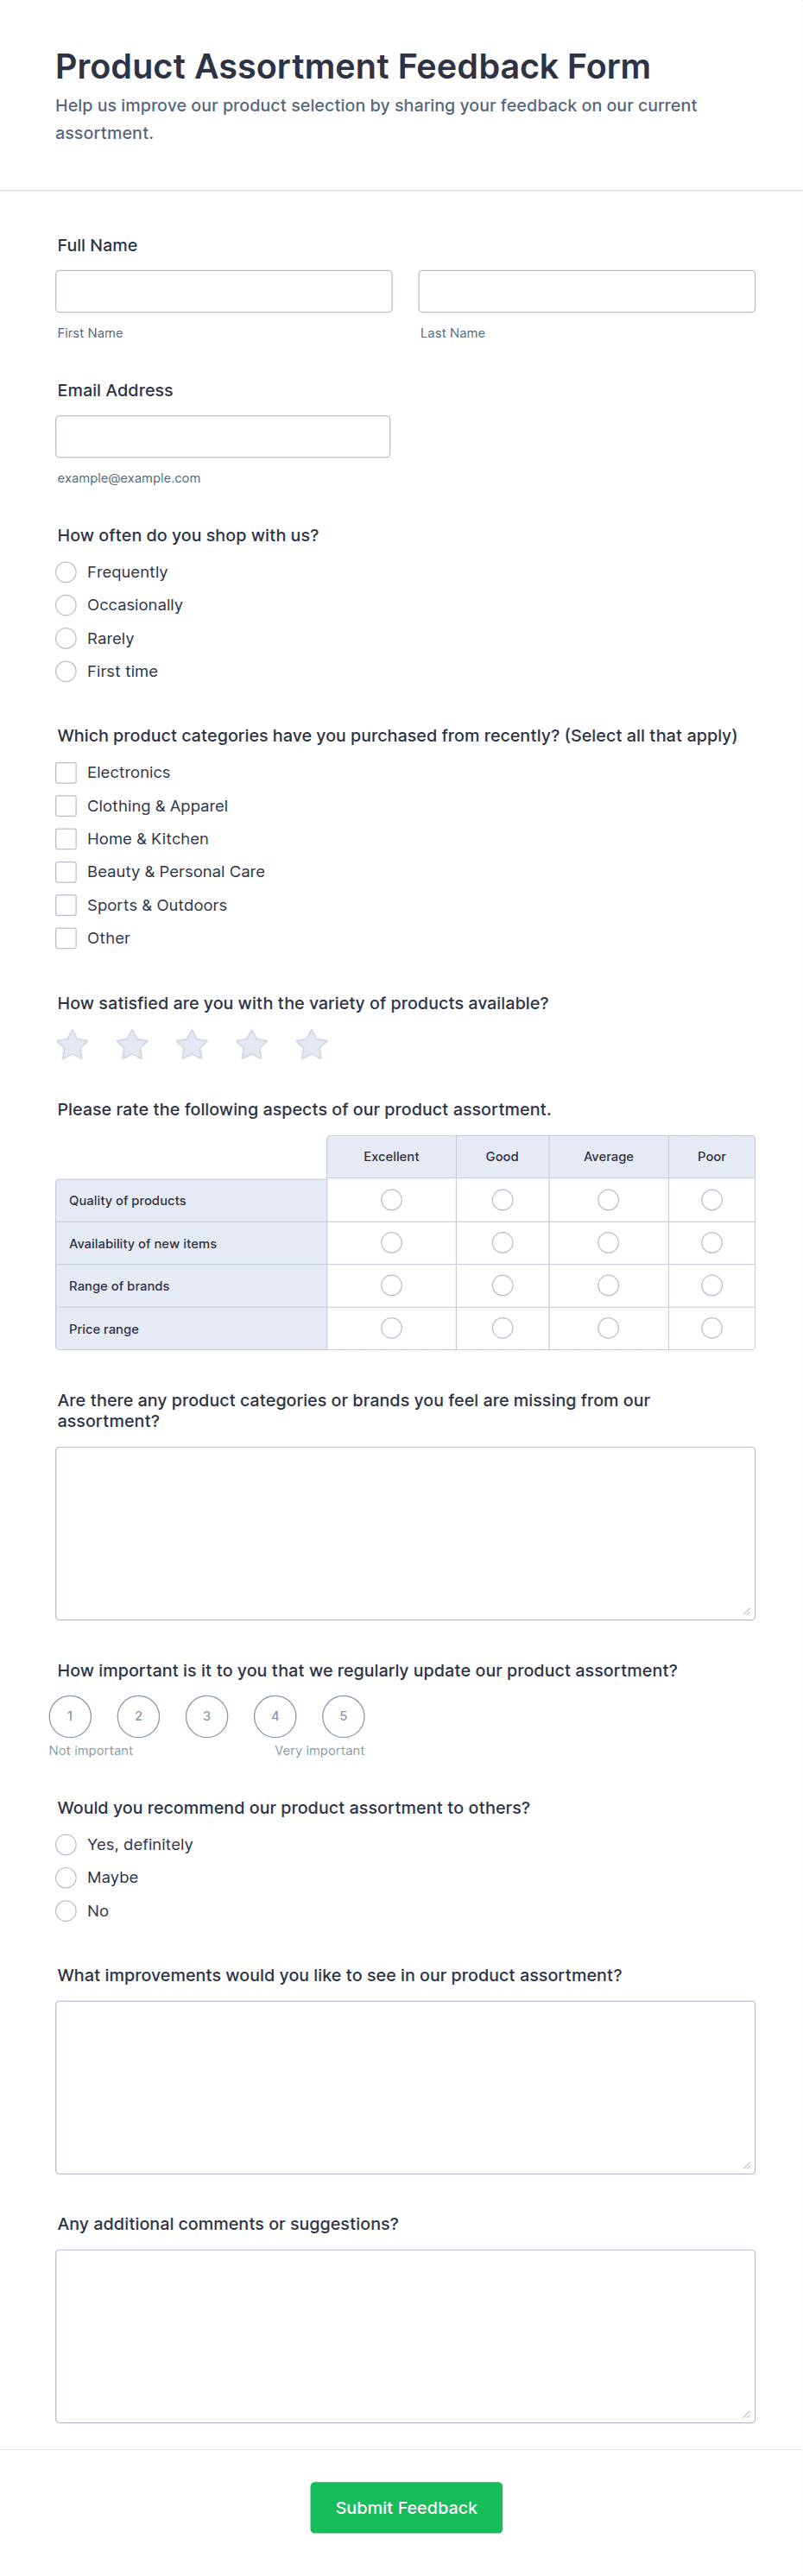Click the fourth star rating icon
Viewport: 803px width, 2576px height.
click(x=252, y=1045)
